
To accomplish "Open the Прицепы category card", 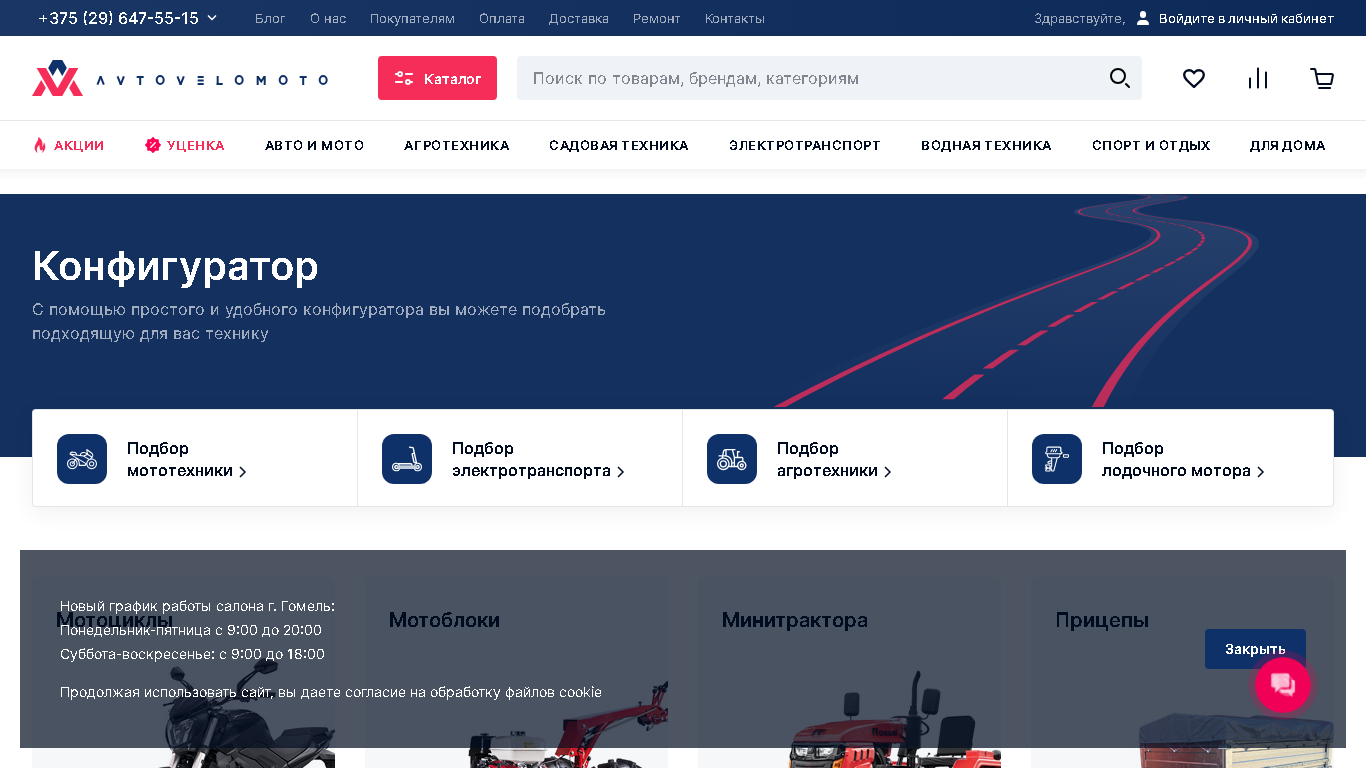I will [1182, 672].
